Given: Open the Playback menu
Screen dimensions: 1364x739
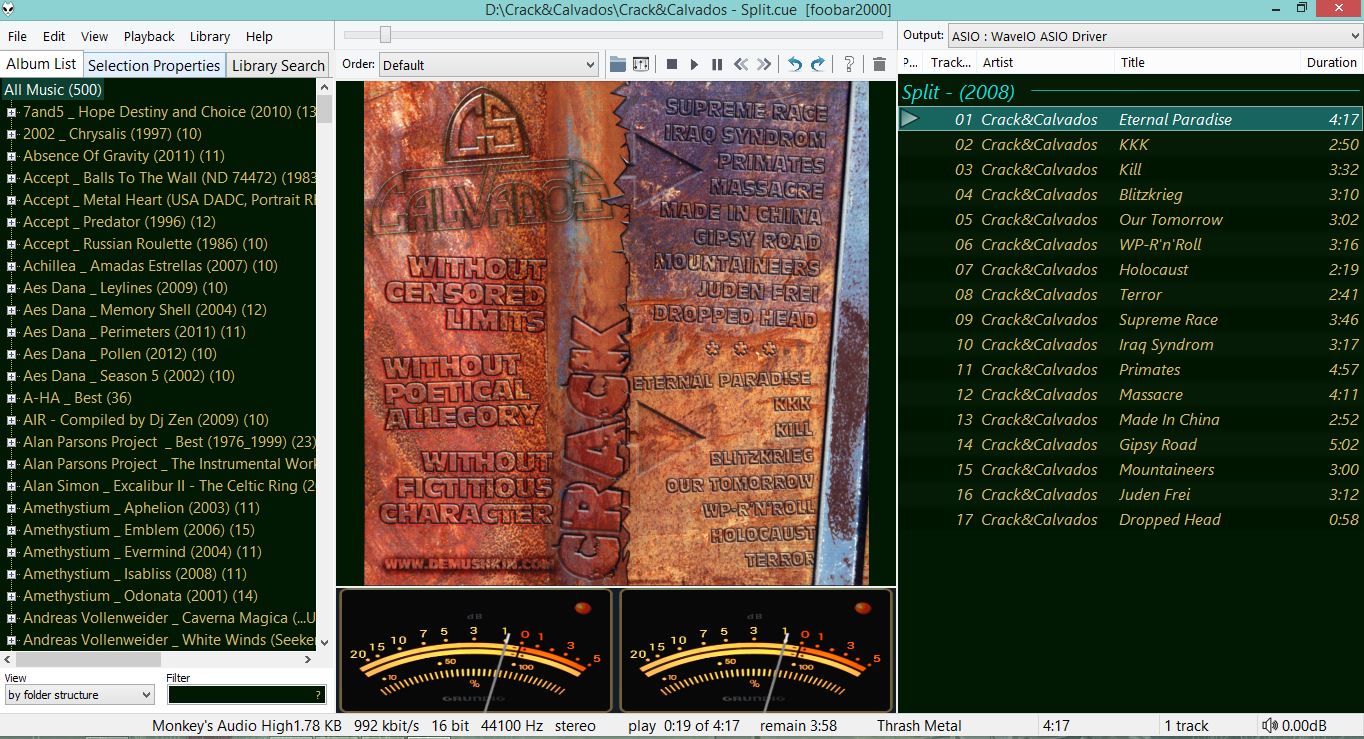Looking at the screenshot, I should [x=149, y=36].
